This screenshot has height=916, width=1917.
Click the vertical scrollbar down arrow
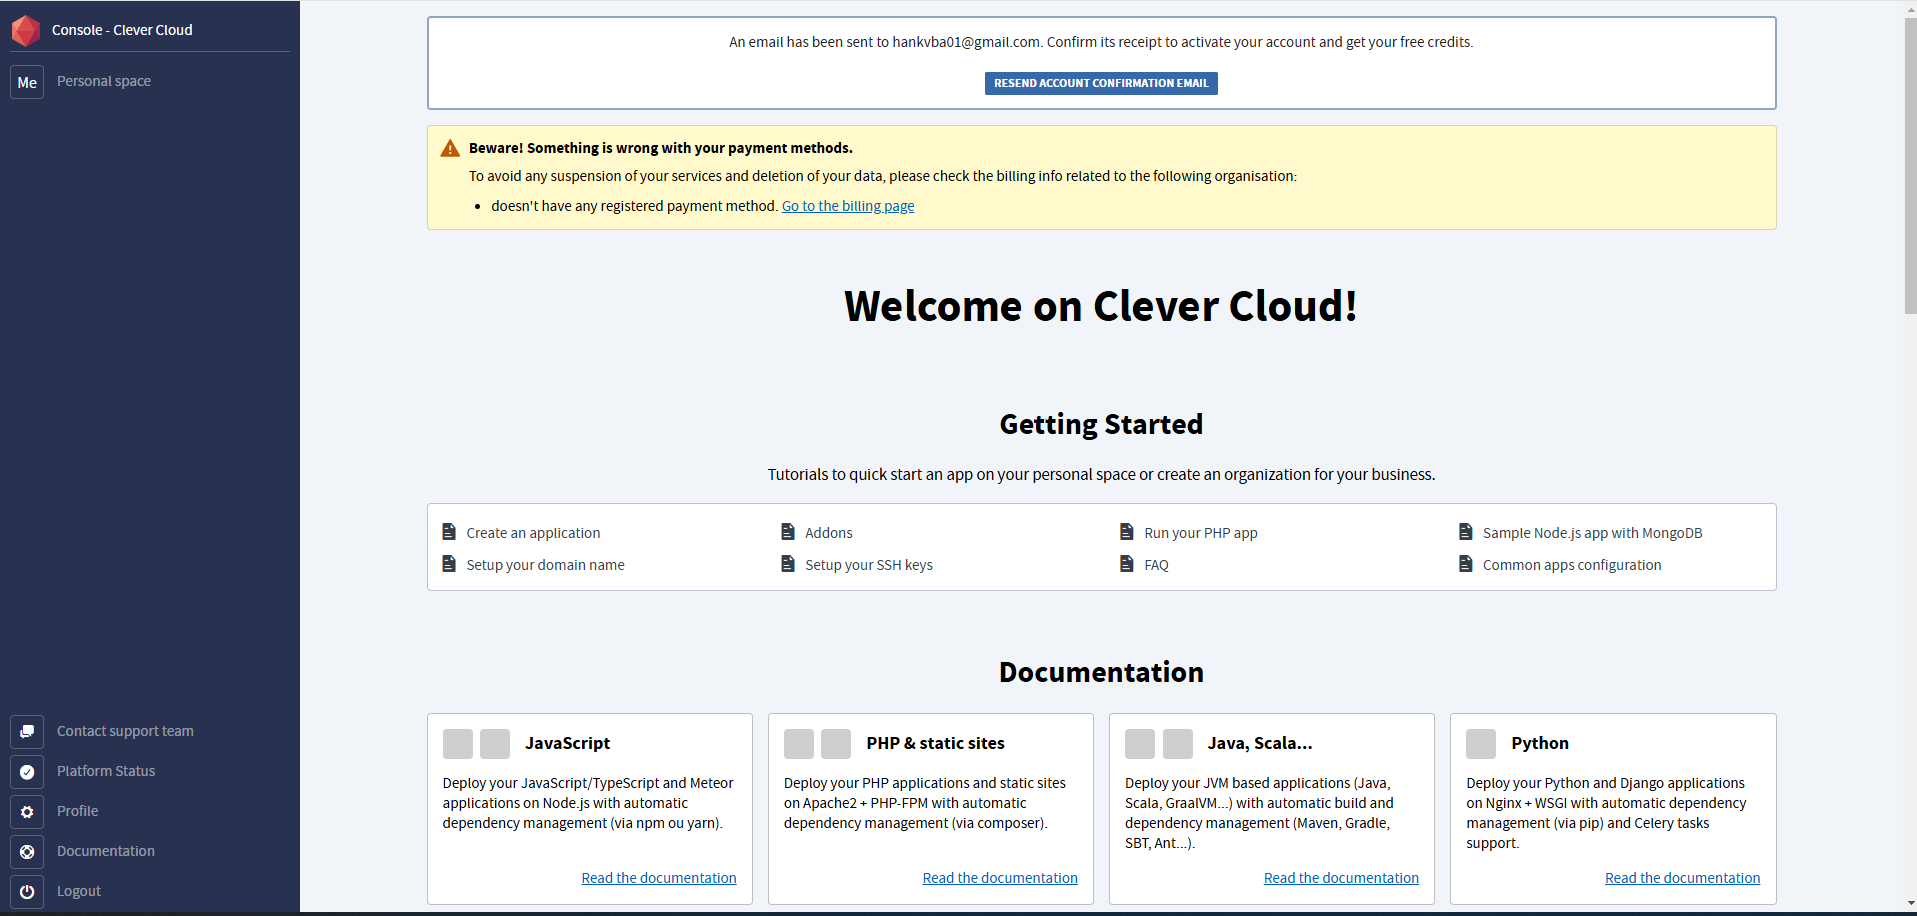pos(1910,903)
